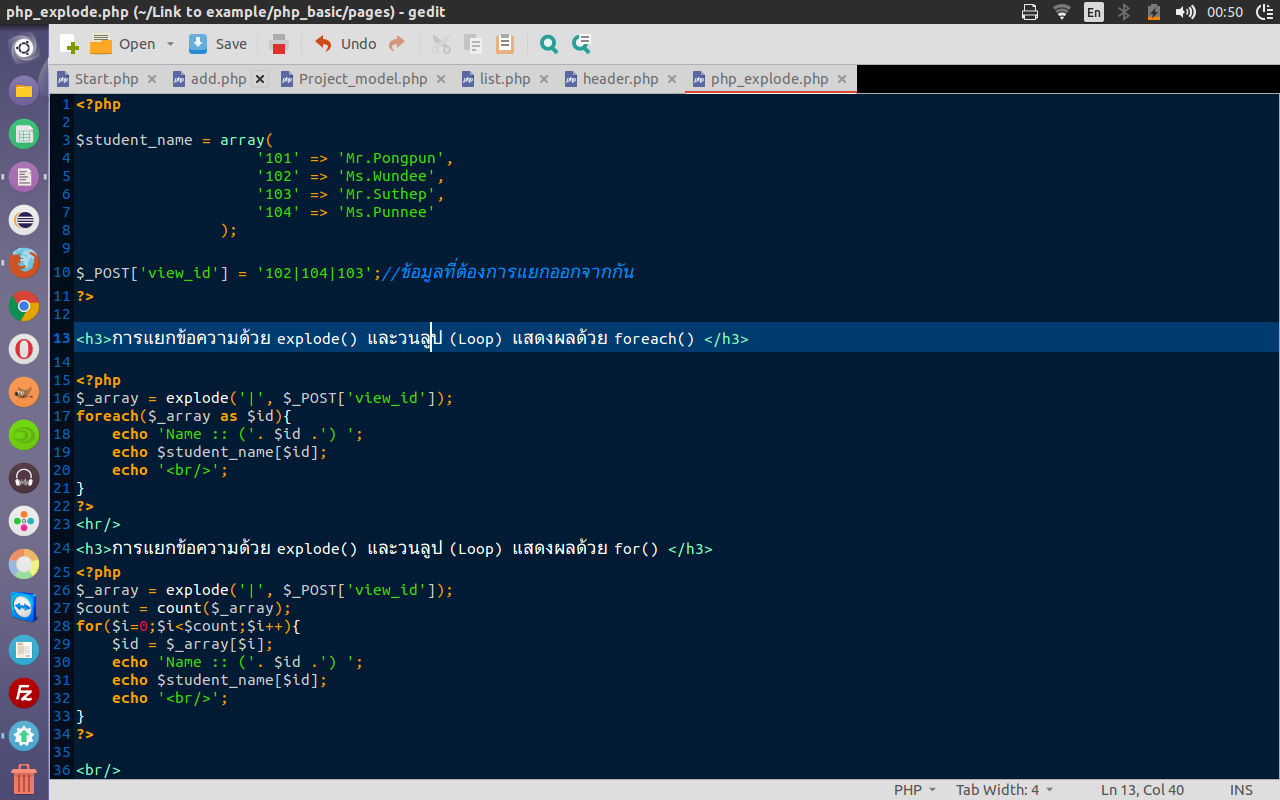The width and height of the screenshot is (1280, 800).
Task: Cut the selected text
Action: click(440, 43)
